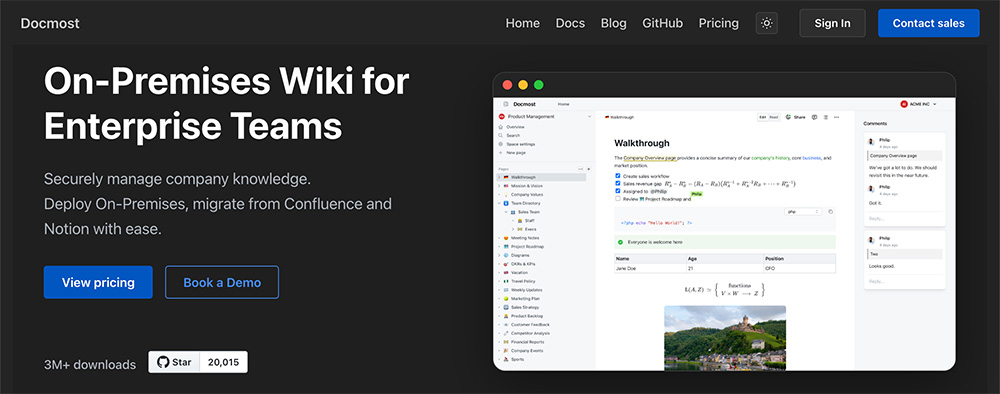
Task: Uncheck the Assigned to @Philip checkbox
Action: pos(617,191)
